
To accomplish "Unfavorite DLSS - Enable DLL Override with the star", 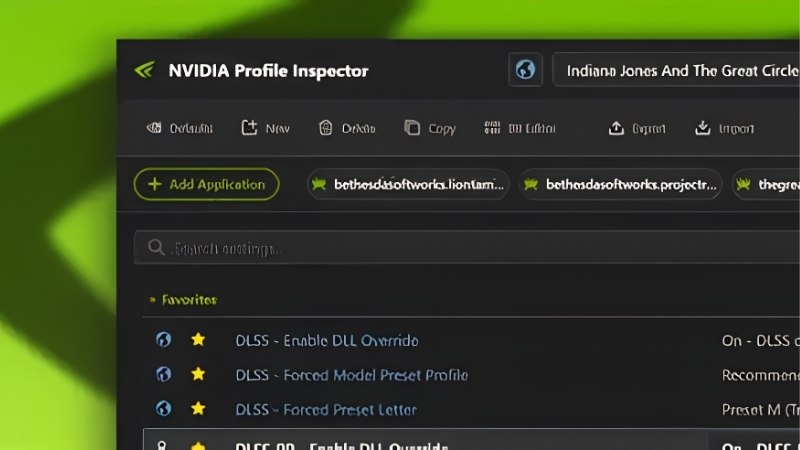I will [198, 339].
